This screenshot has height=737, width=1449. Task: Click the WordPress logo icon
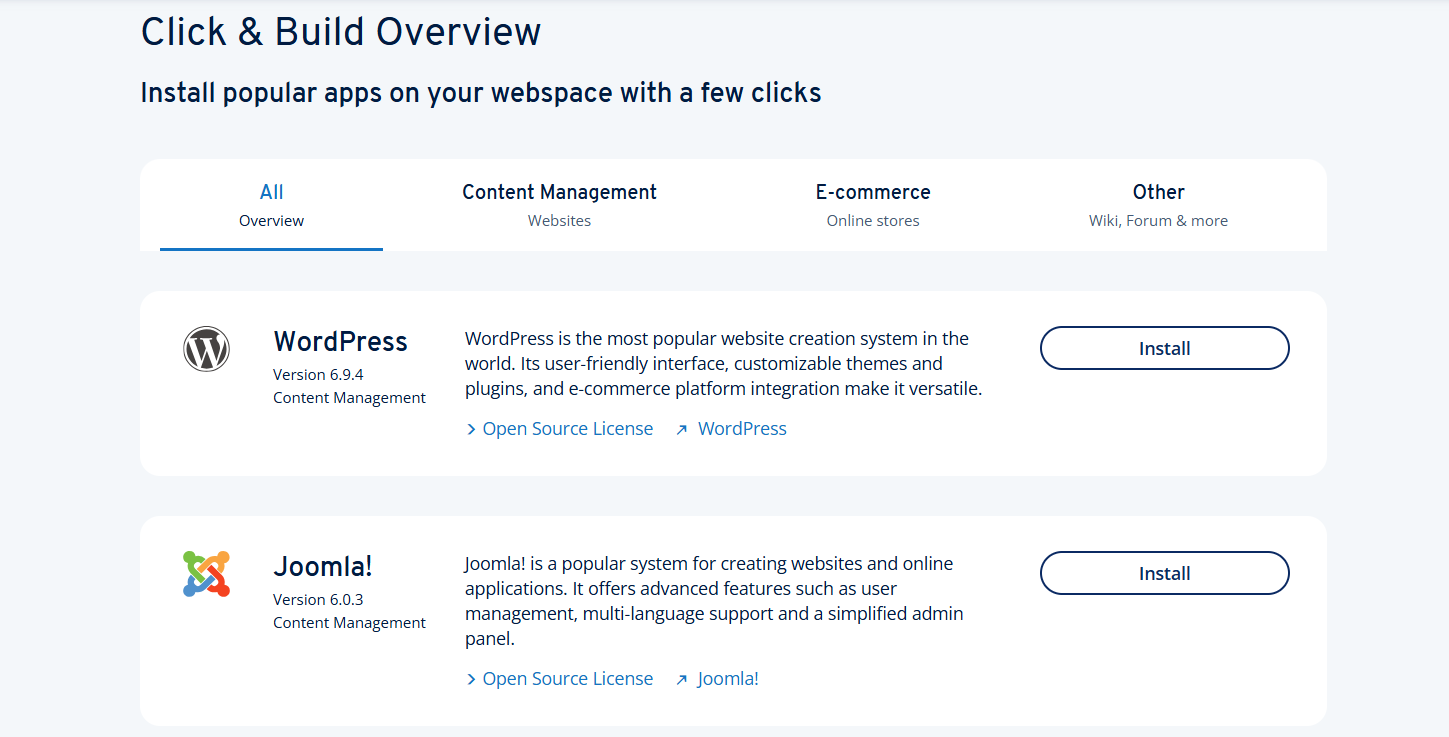pyautogui.click(x=207, y=349)
